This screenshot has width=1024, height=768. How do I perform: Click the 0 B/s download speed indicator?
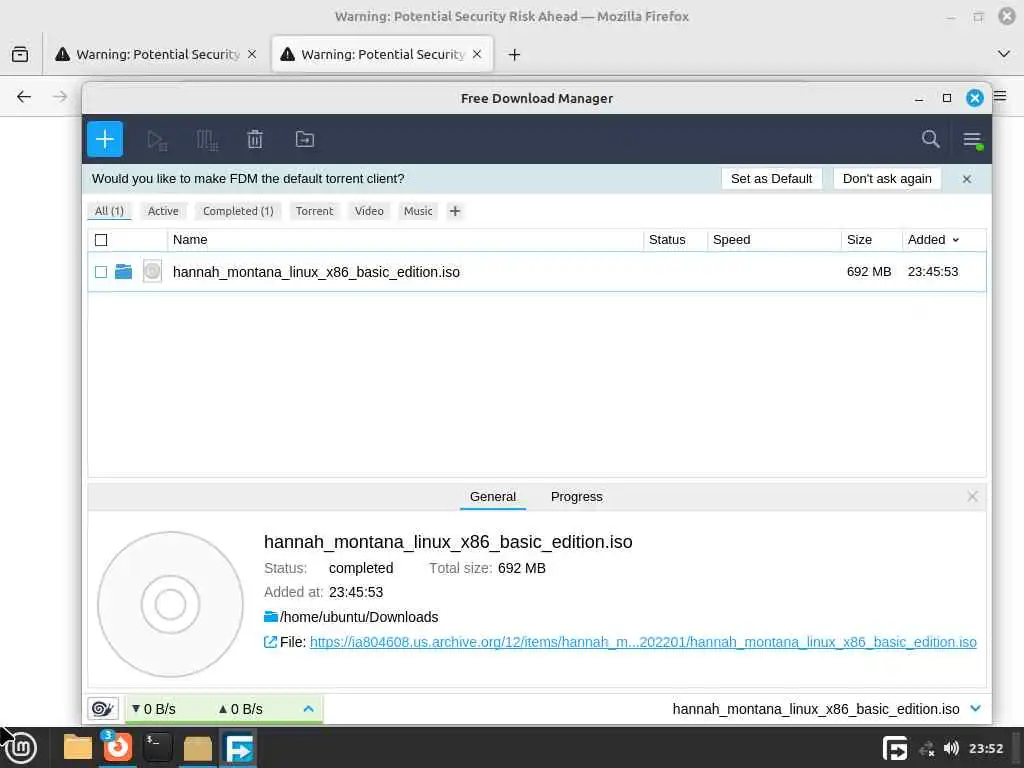(153, 709)
